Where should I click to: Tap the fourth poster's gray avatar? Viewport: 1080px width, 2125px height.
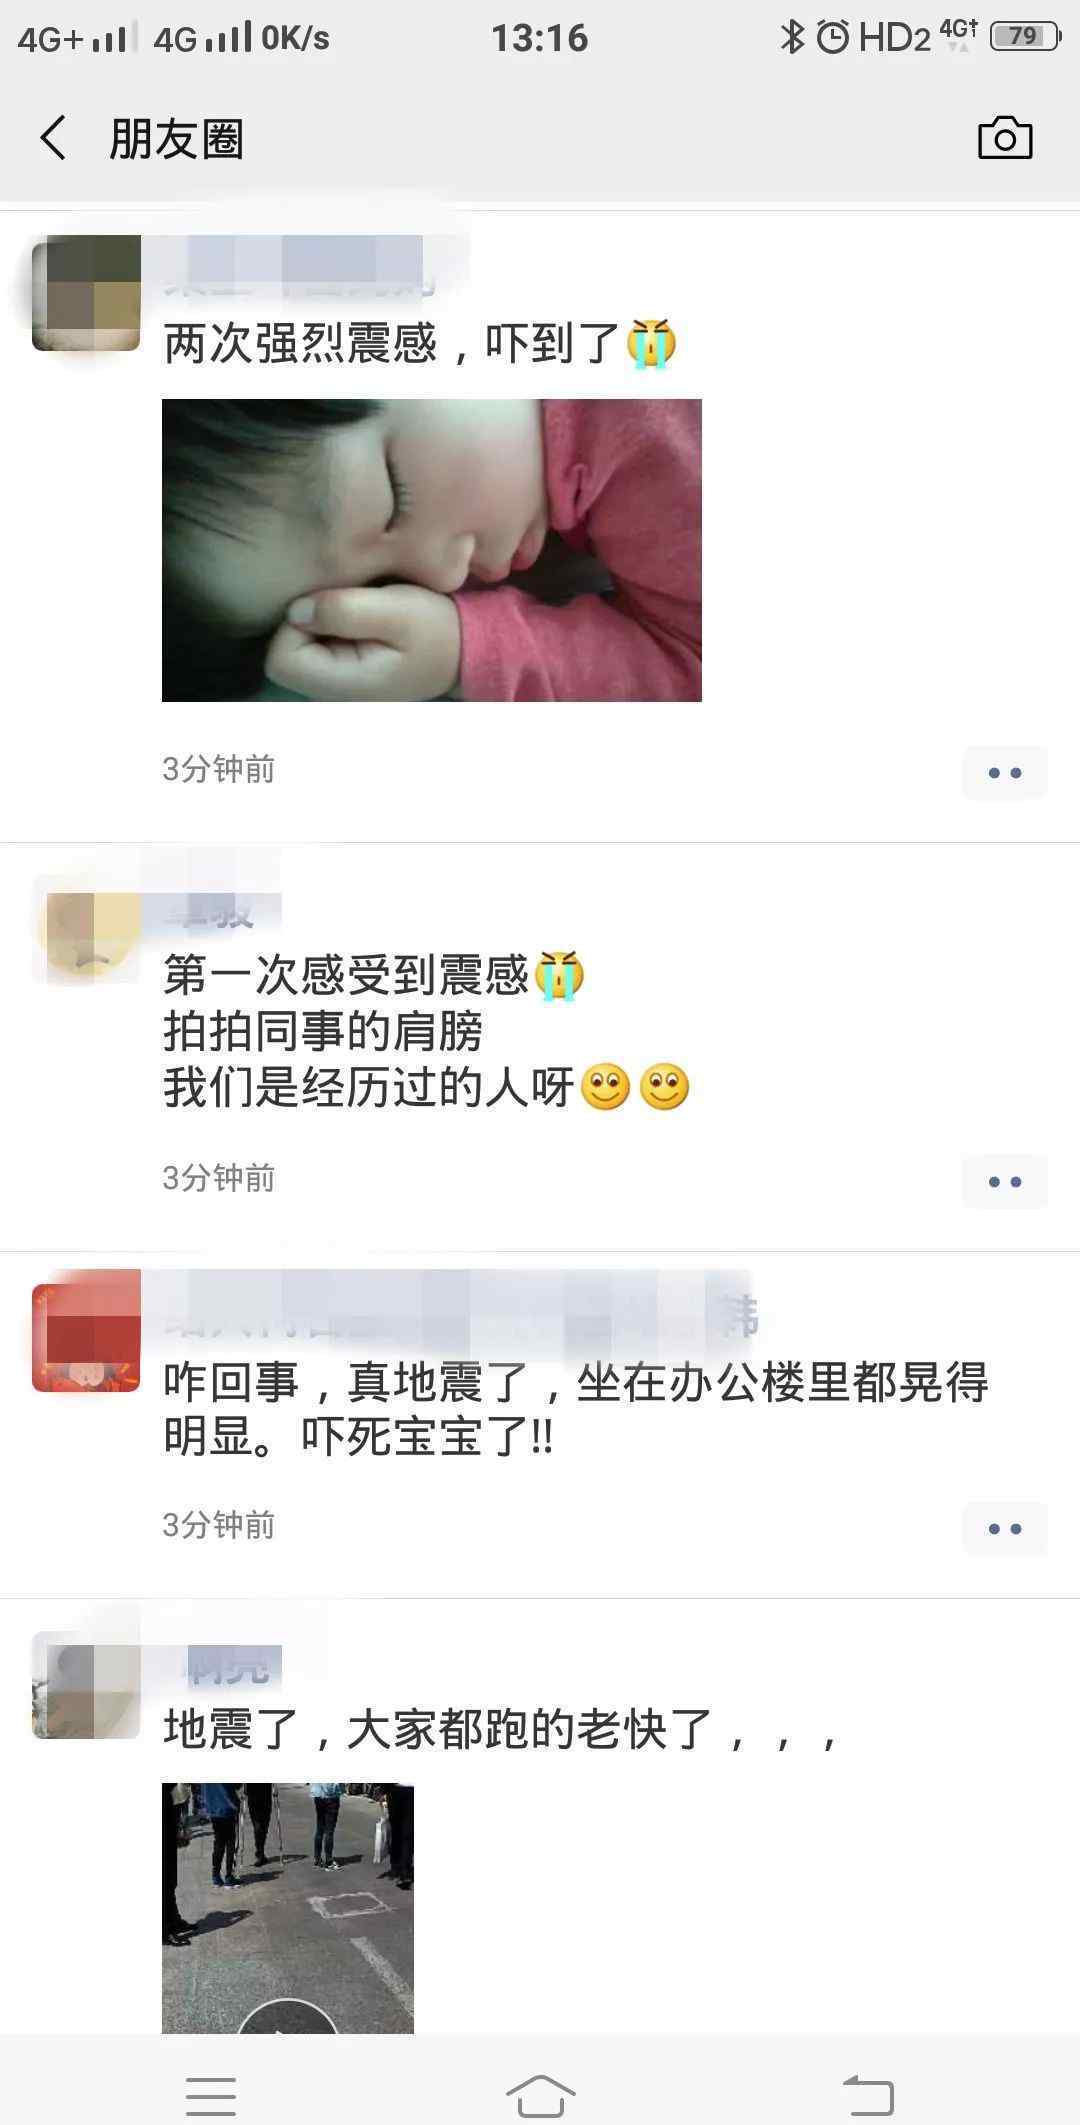click(x=86, y=1685)
